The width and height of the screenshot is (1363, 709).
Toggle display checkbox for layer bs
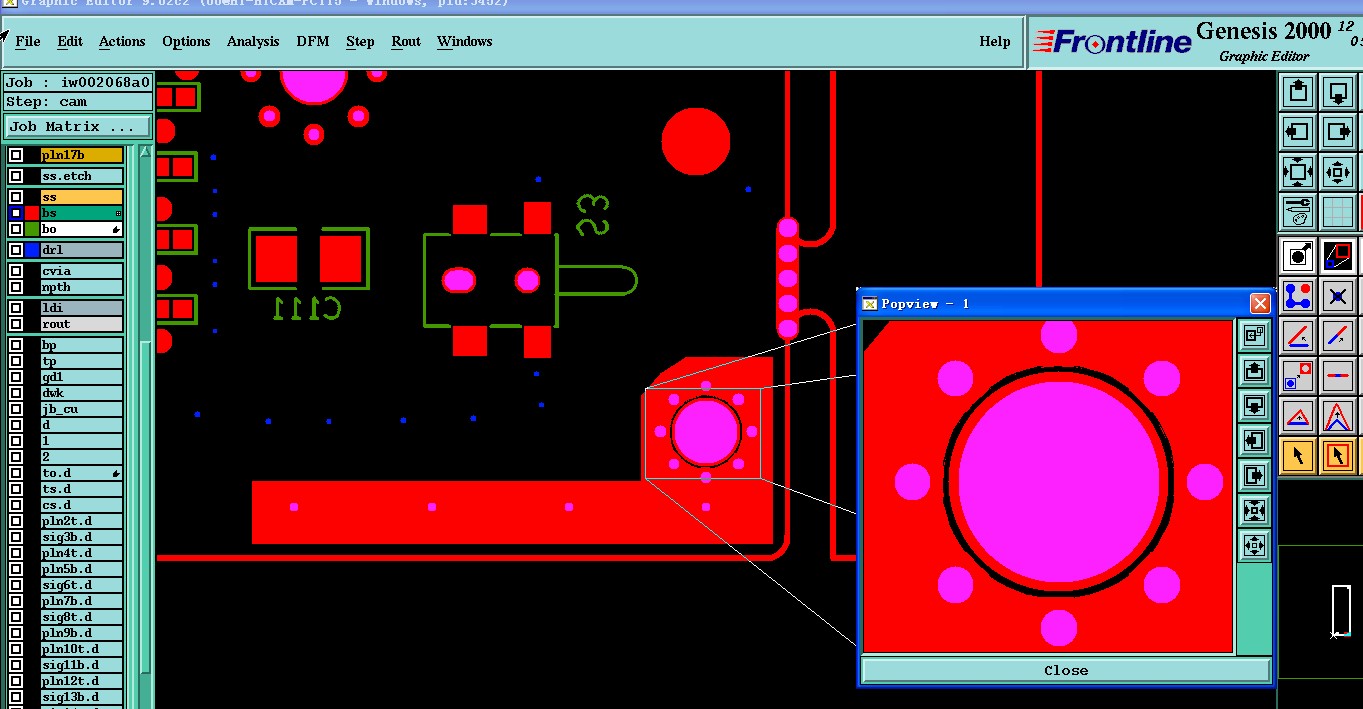pos(16,213)
